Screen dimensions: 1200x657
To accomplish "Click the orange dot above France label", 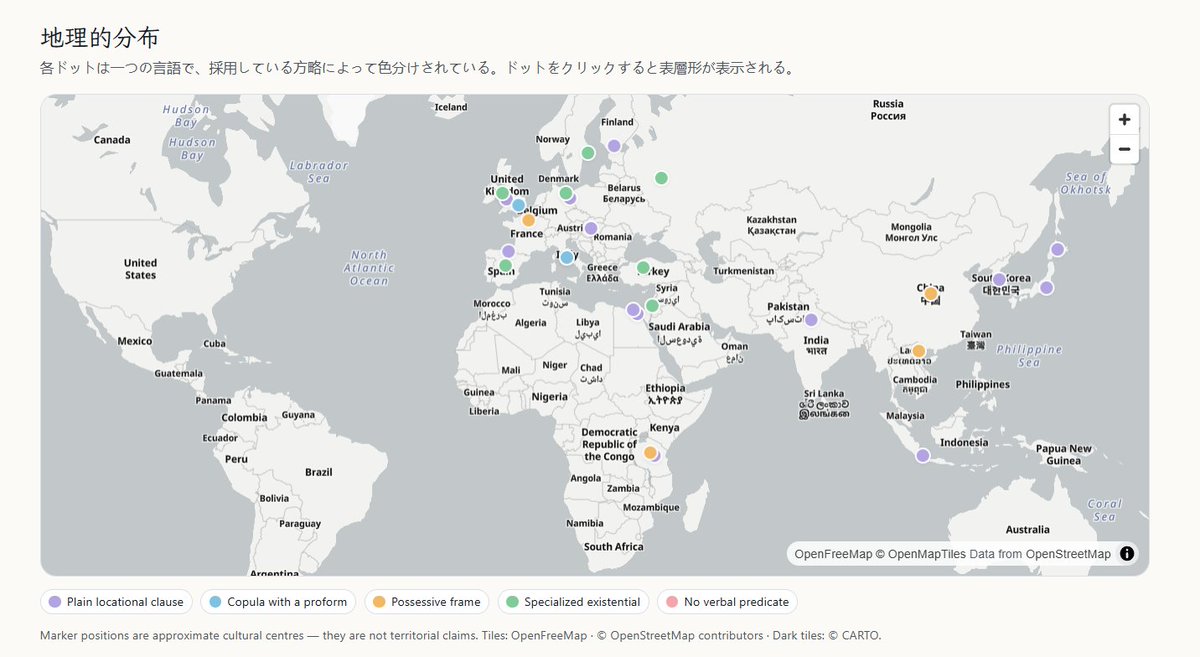I will click(528, 220).
